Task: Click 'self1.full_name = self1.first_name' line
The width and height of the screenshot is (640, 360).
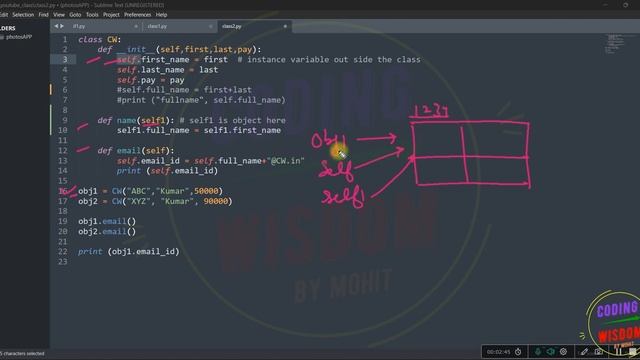Action: 199,130
